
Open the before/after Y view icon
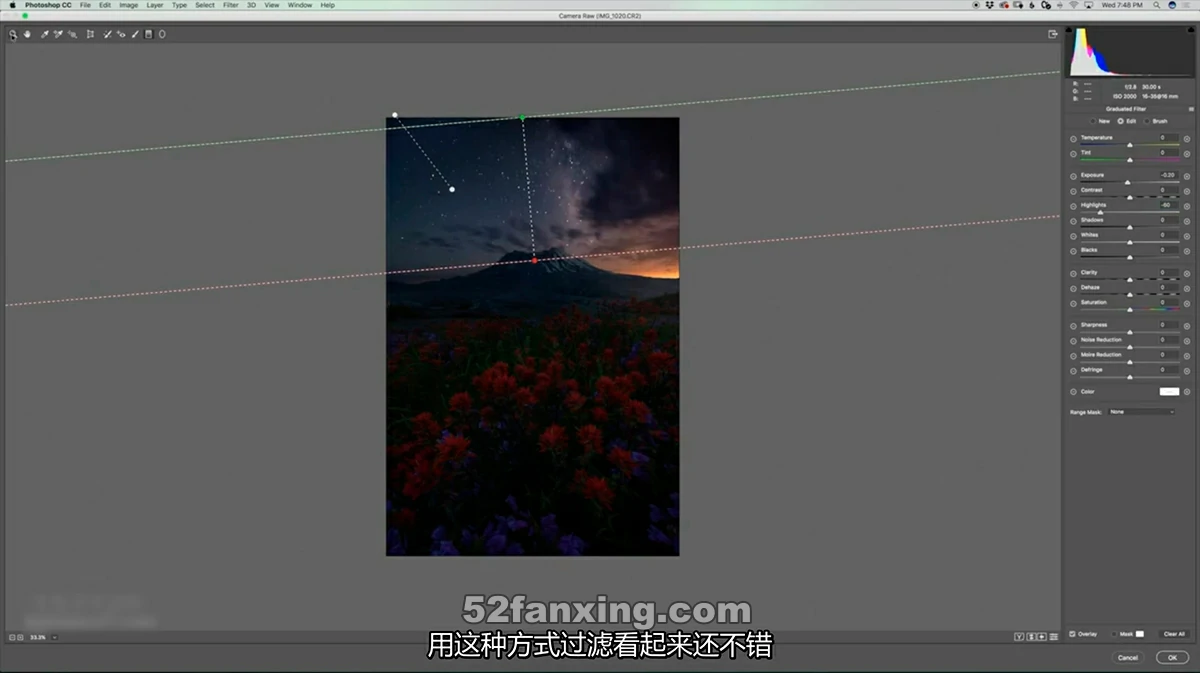click(1019, 637)
